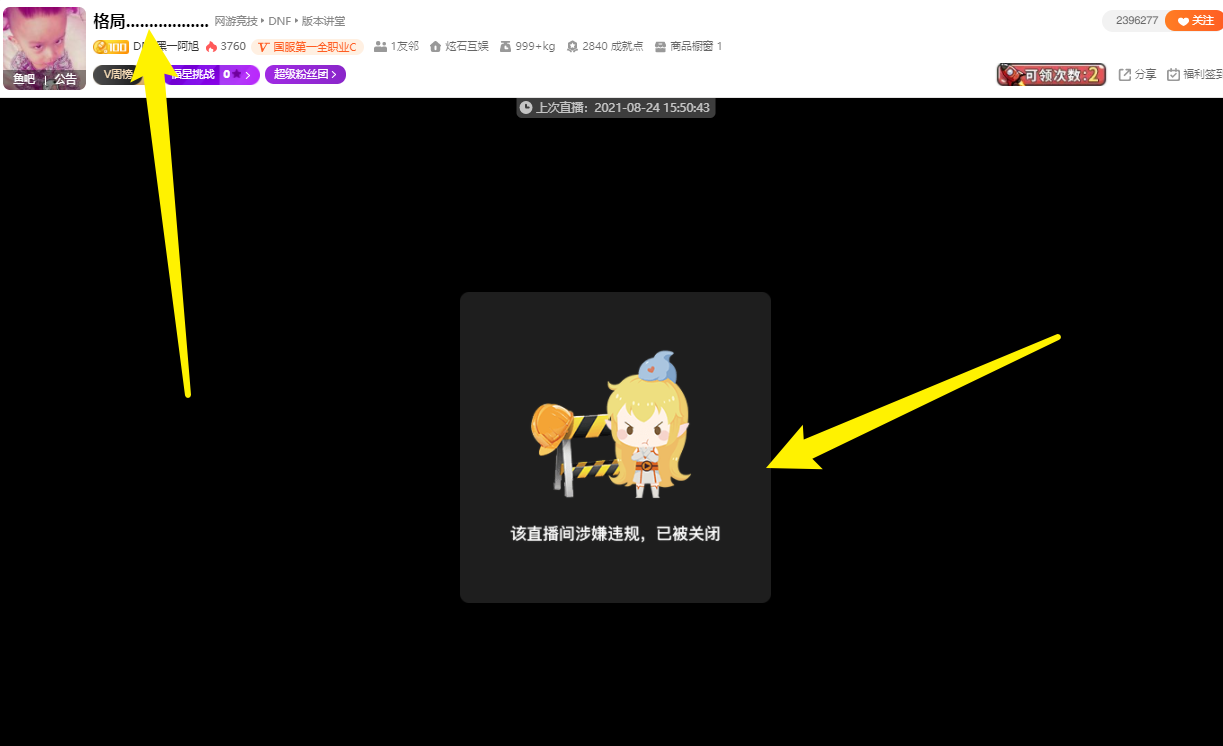The image size is (1223, 746).
Task: Click the follower count 2396277
Action: point(1137,21)
